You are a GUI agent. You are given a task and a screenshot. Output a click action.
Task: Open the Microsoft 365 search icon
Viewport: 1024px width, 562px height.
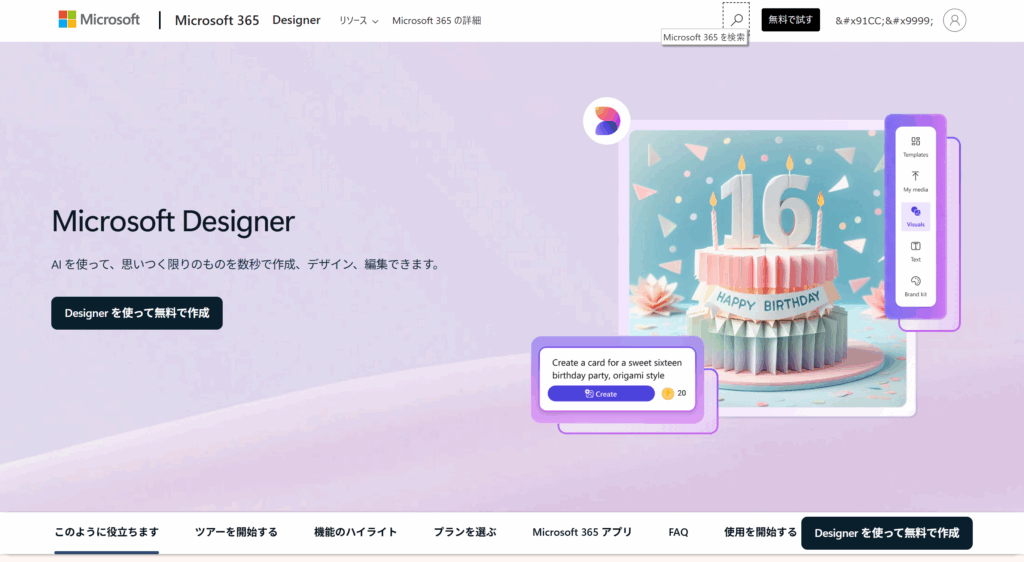[x=736, y=20]
